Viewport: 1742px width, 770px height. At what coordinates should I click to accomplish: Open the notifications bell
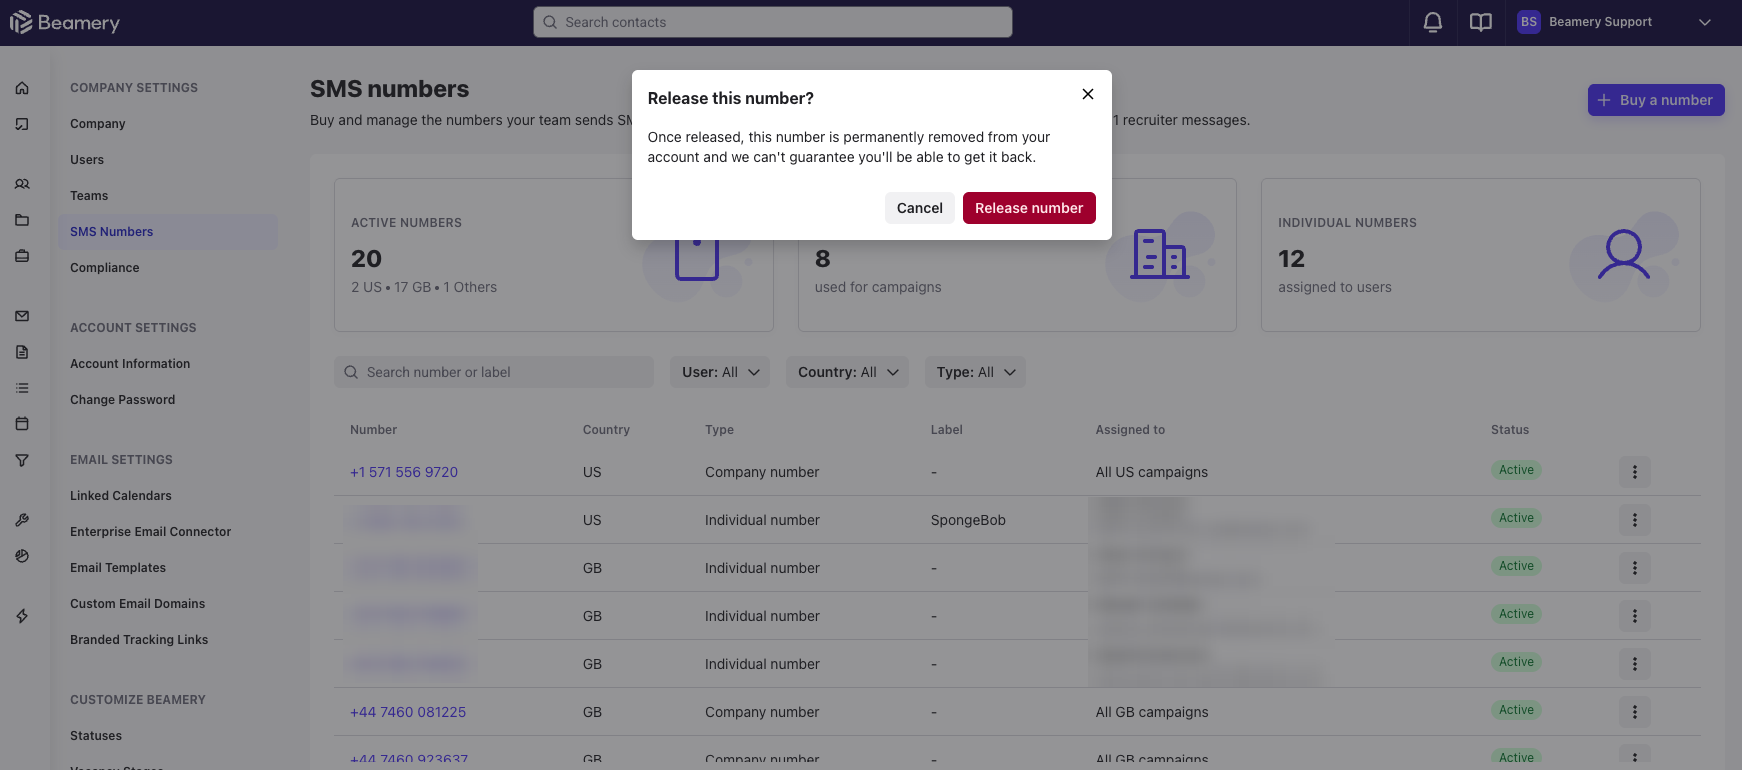tap(1433, 22)
